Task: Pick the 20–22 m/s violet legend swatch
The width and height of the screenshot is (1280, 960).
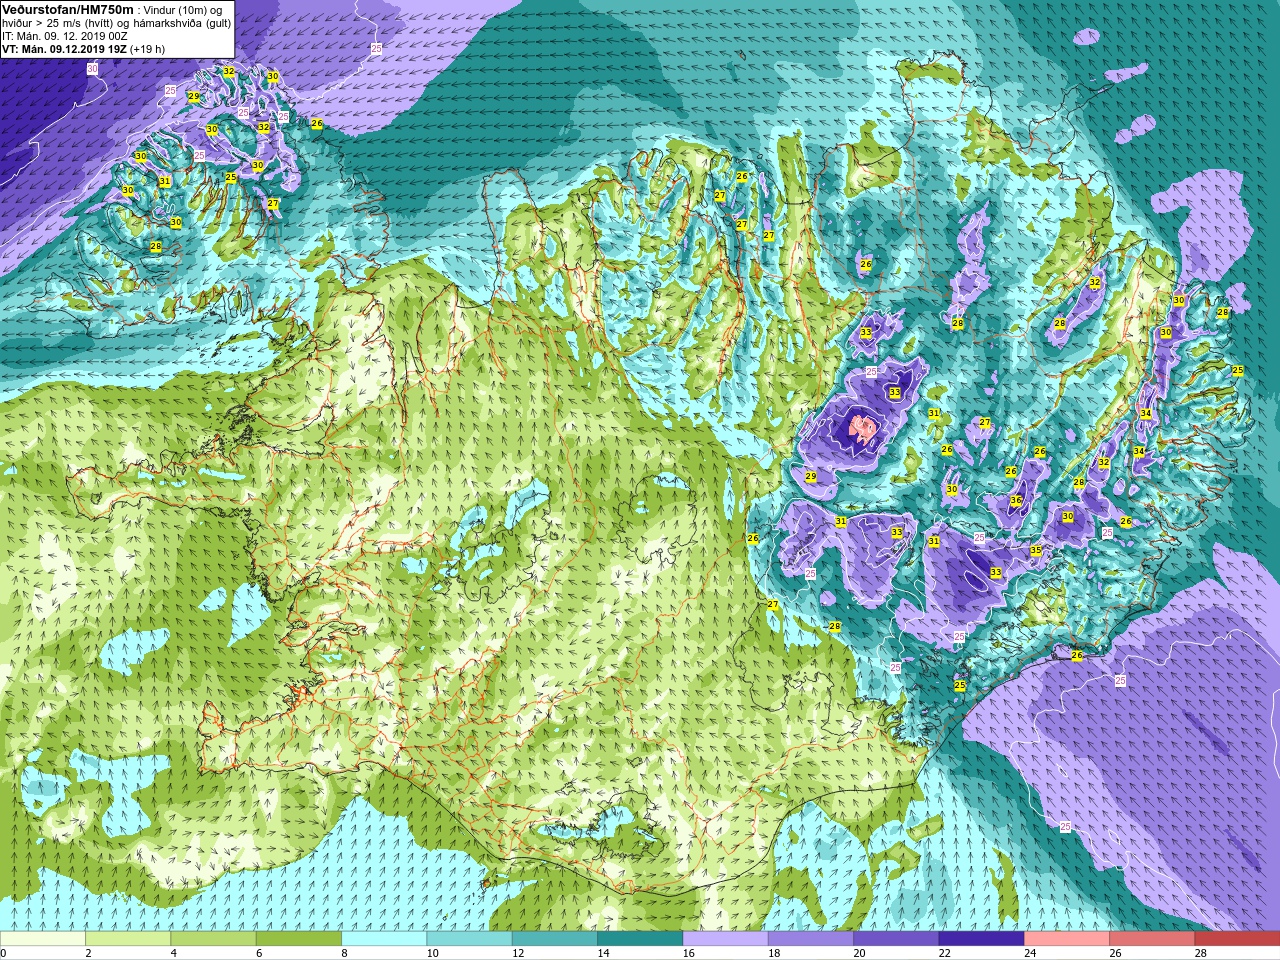Action: 896,939
